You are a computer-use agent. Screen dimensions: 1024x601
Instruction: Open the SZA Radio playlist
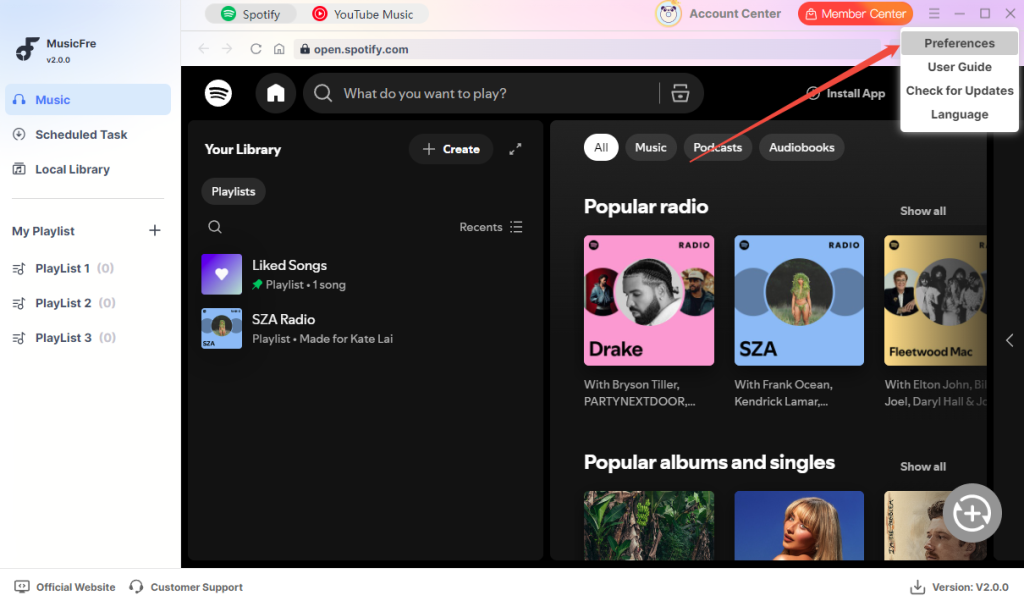[x=366, y=329]
